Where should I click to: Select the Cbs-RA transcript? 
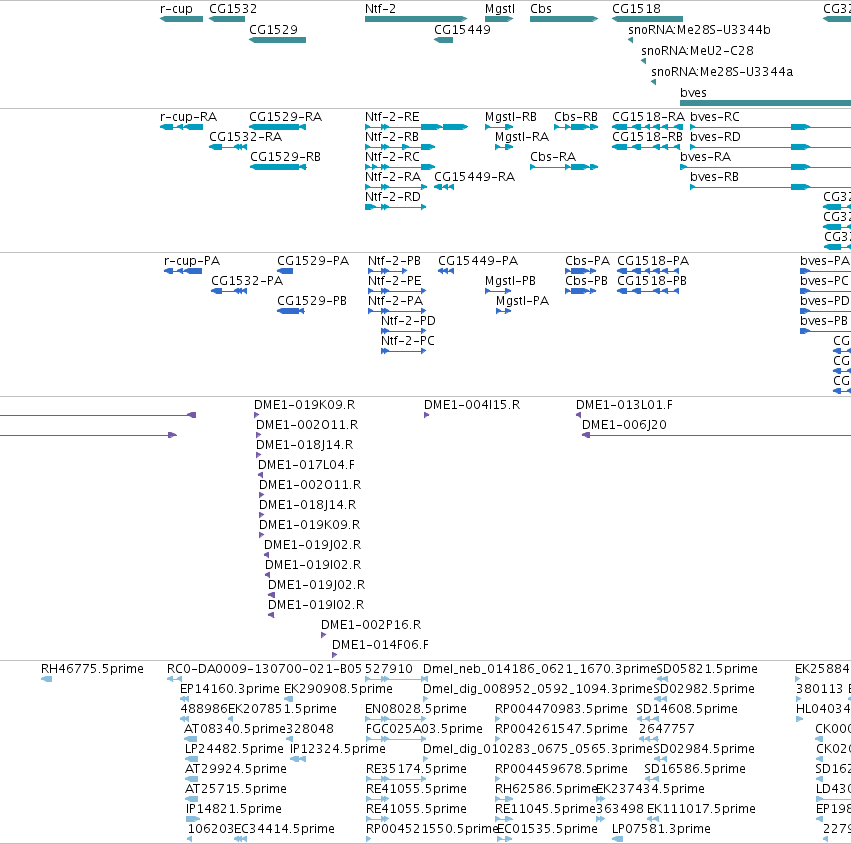(564, 167)
